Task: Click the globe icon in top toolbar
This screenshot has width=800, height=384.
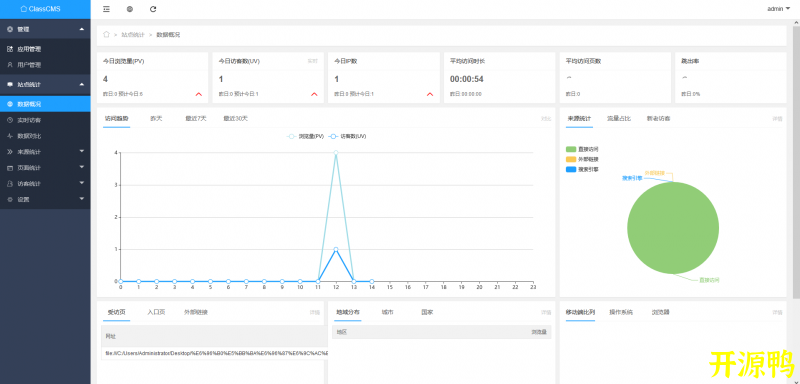Action: (130, 9)
